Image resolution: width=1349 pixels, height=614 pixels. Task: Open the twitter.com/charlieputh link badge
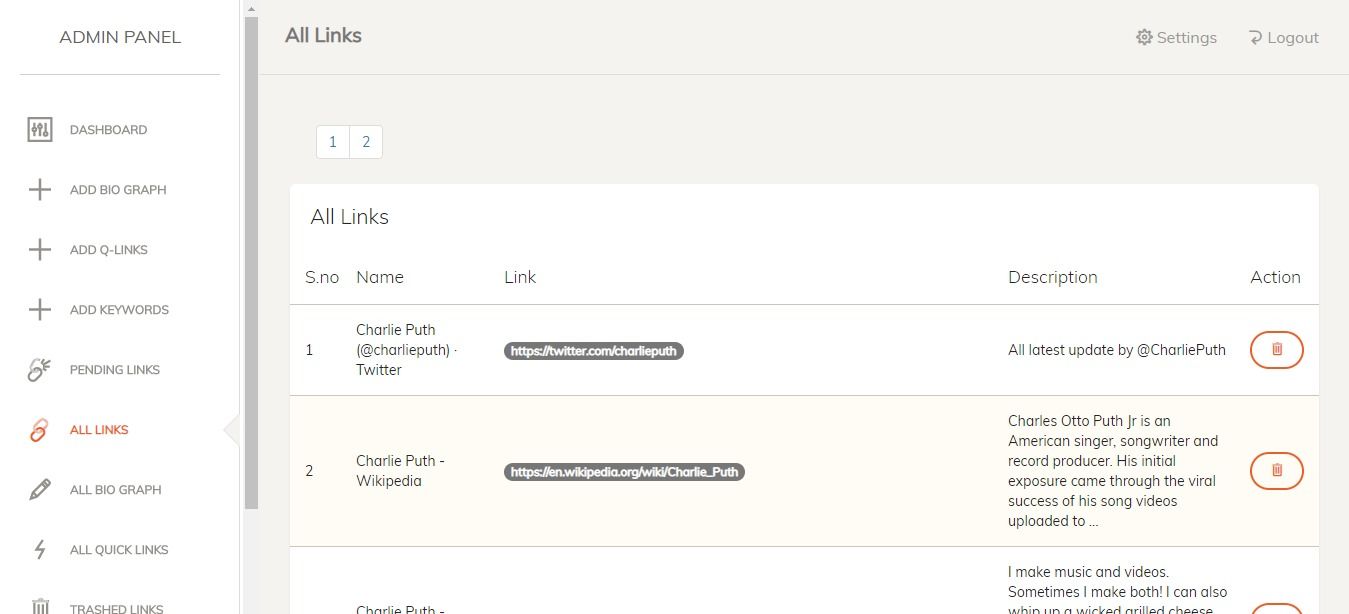click(594, 351)
